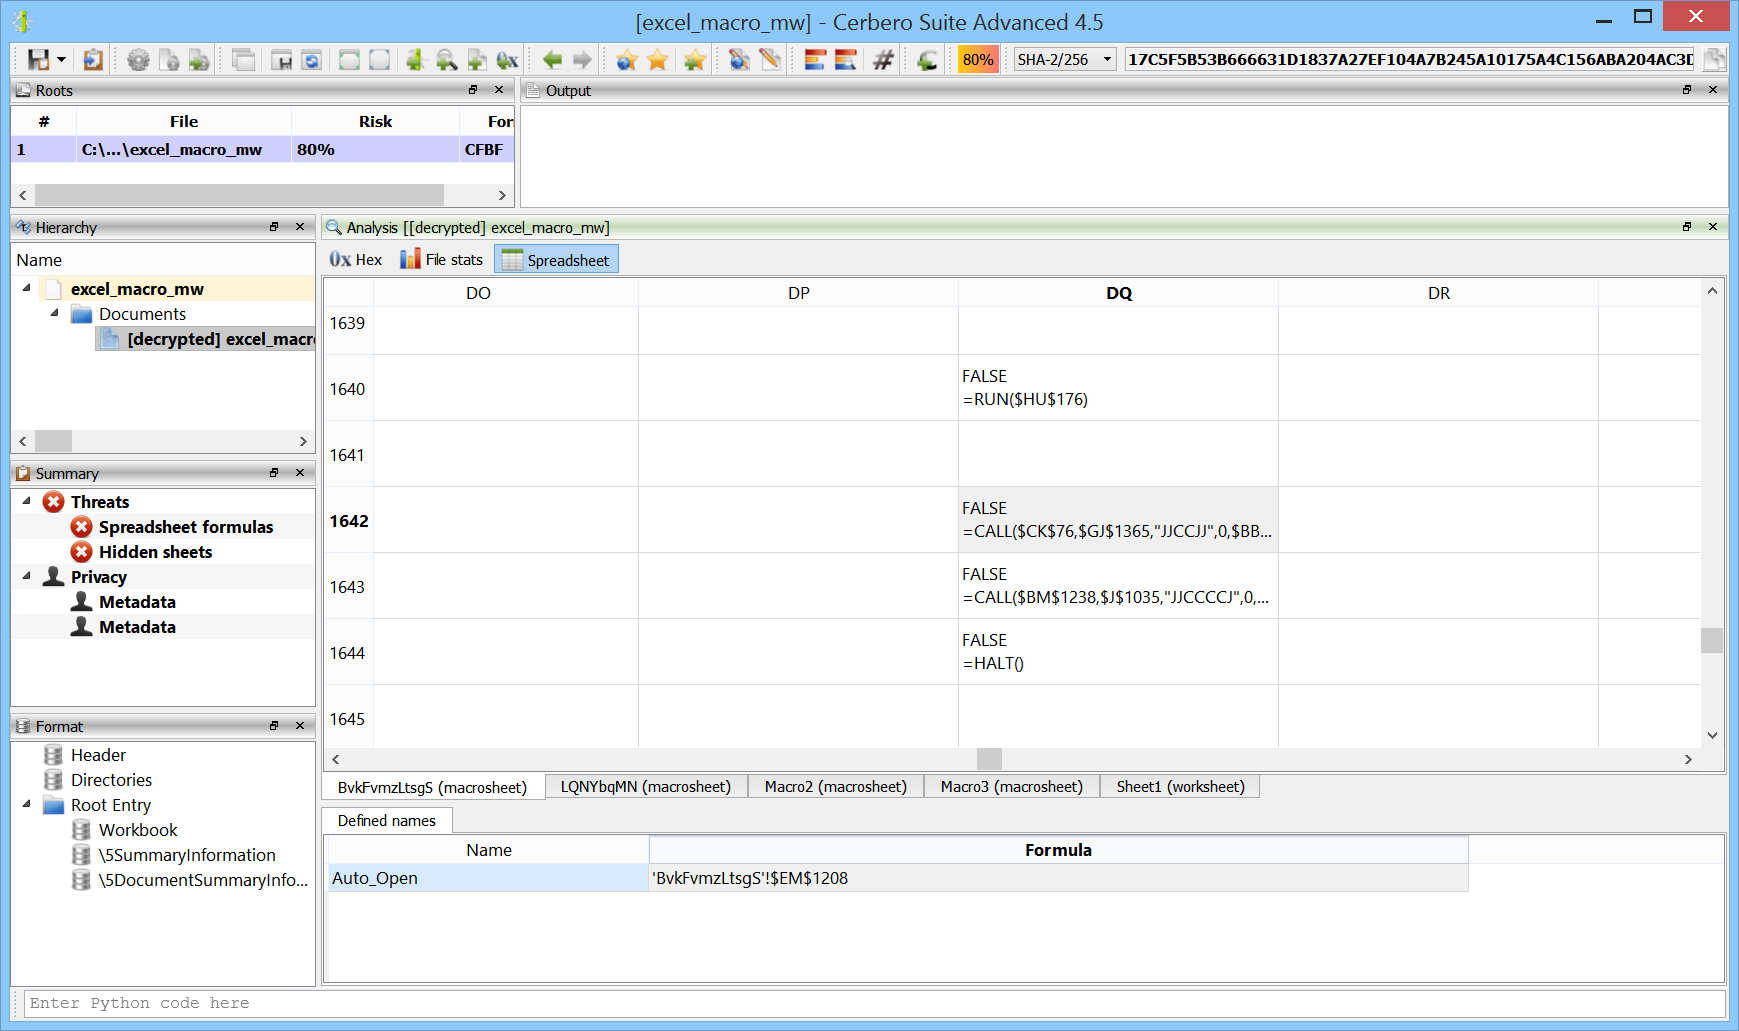Click the document with gear icon
This screenshot has height=1031, width=1739.
(x=169, y=60)
